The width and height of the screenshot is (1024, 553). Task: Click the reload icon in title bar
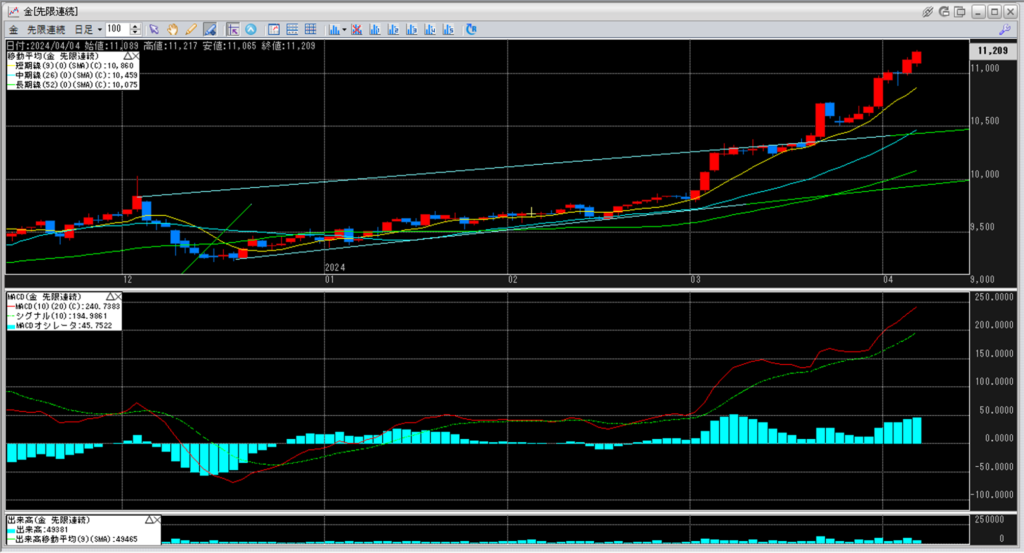[x=946, y=10]
